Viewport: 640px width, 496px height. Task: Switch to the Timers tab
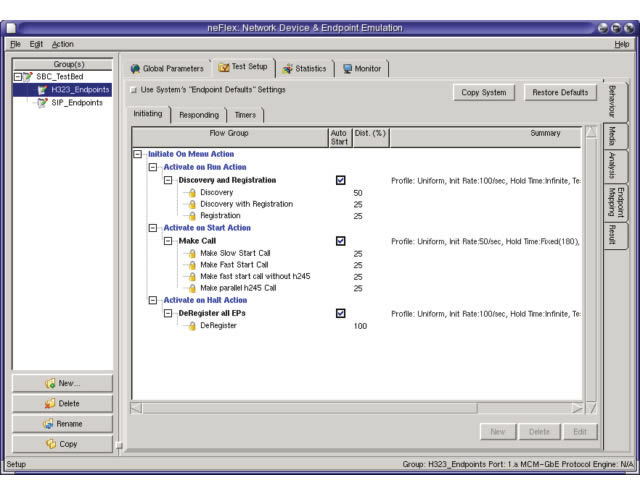(245, 115)
